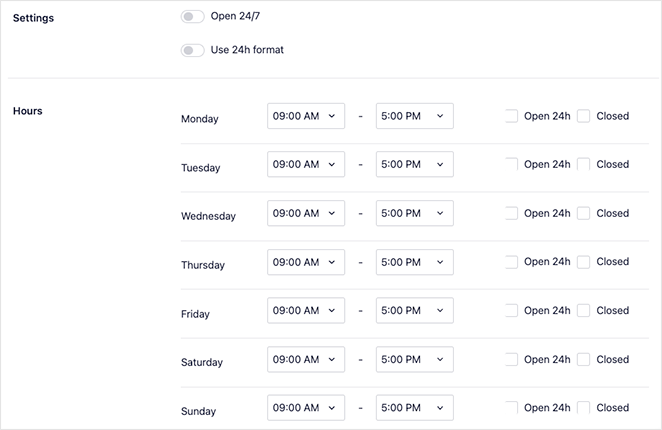Click the Settings section heading
Viewport: 662px width, 430px height.
pos(33,18)
